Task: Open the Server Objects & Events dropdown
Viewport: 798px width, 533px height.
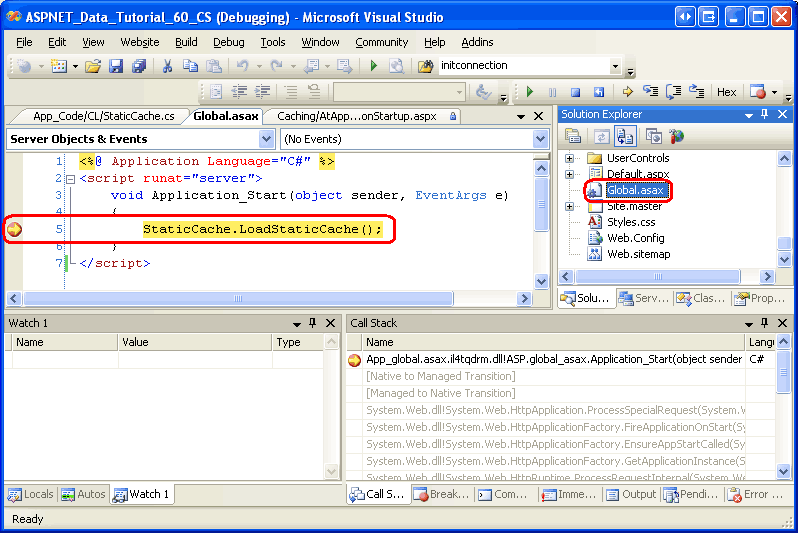Action: [140, 139]
